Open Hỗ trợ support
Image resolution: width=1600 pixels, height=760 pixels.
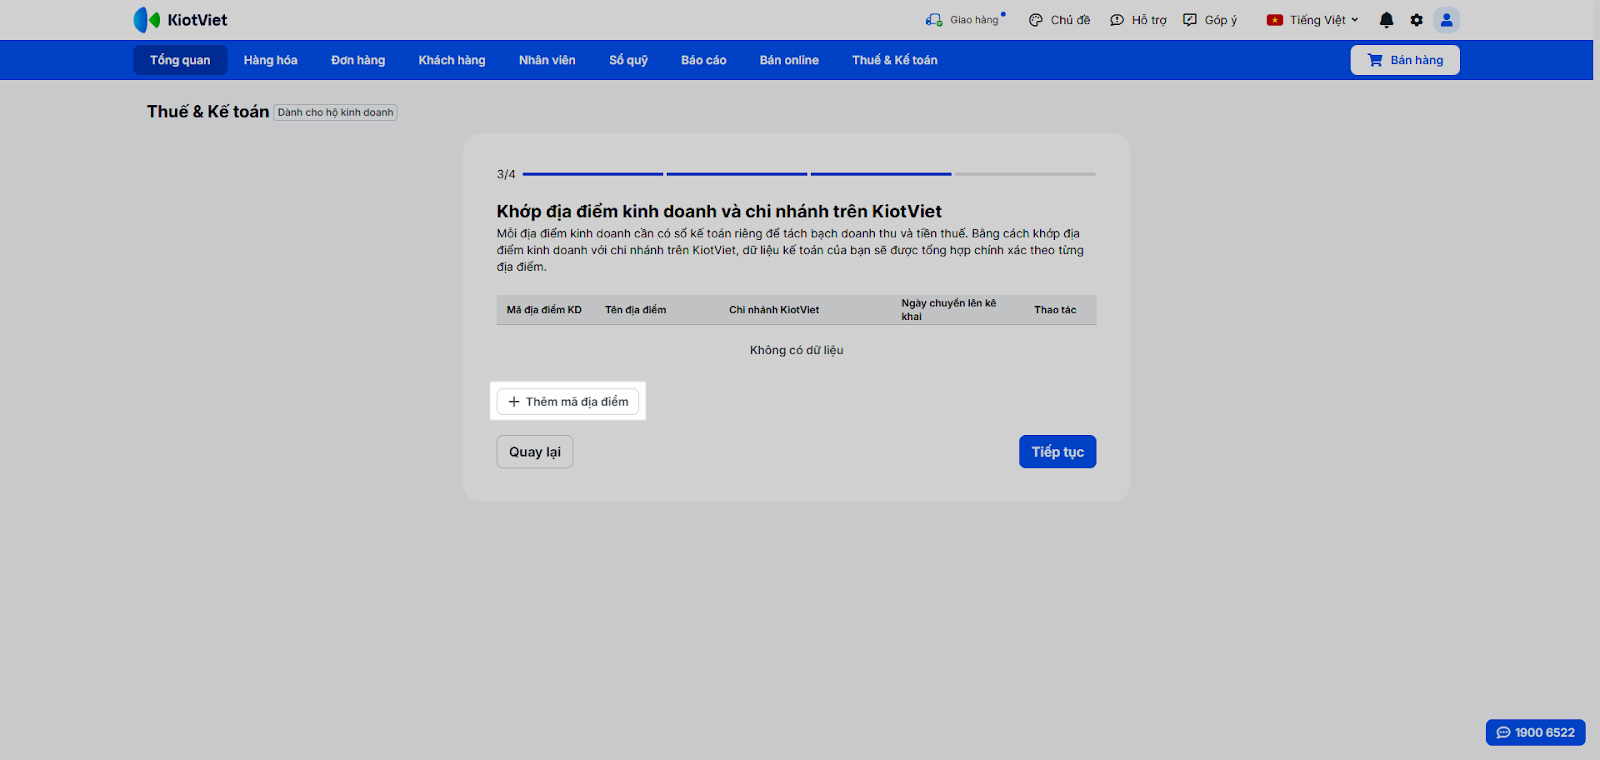[x=1138, y=20]
